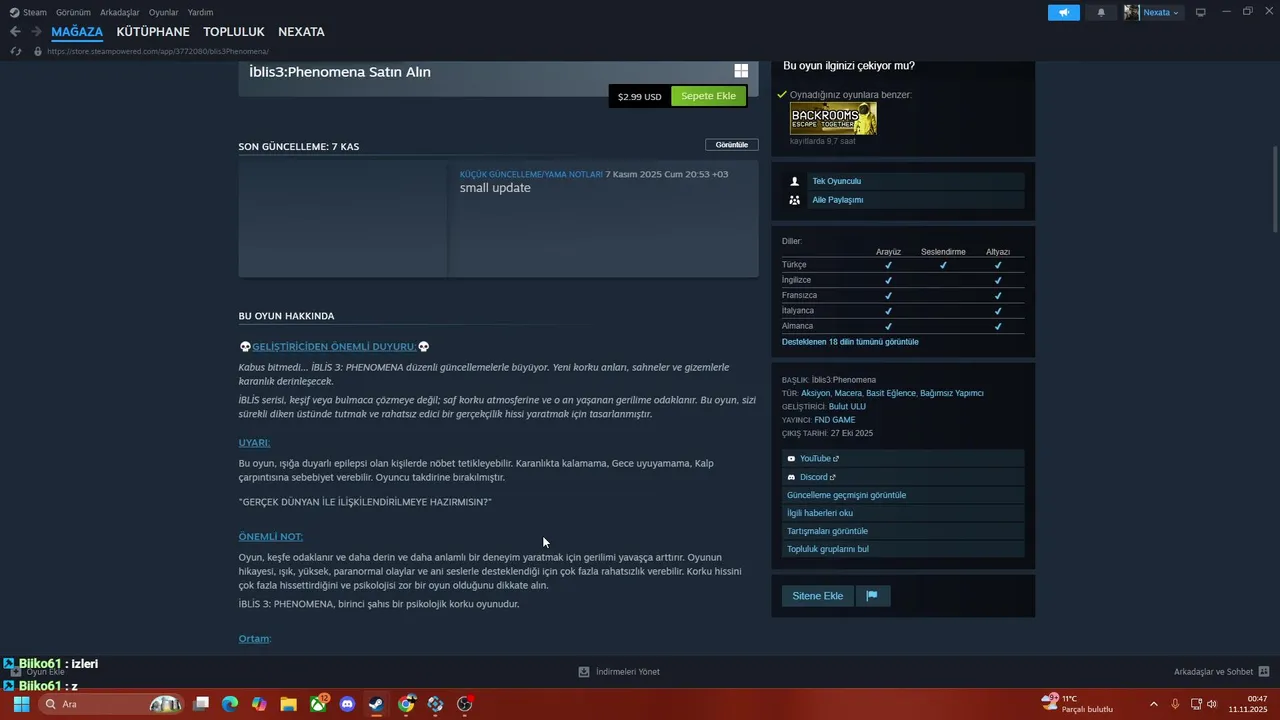Switch to the TOPLULUK tab
Image resolution: width=1280 pixels, height=720 pixels.
click(234, 32)
